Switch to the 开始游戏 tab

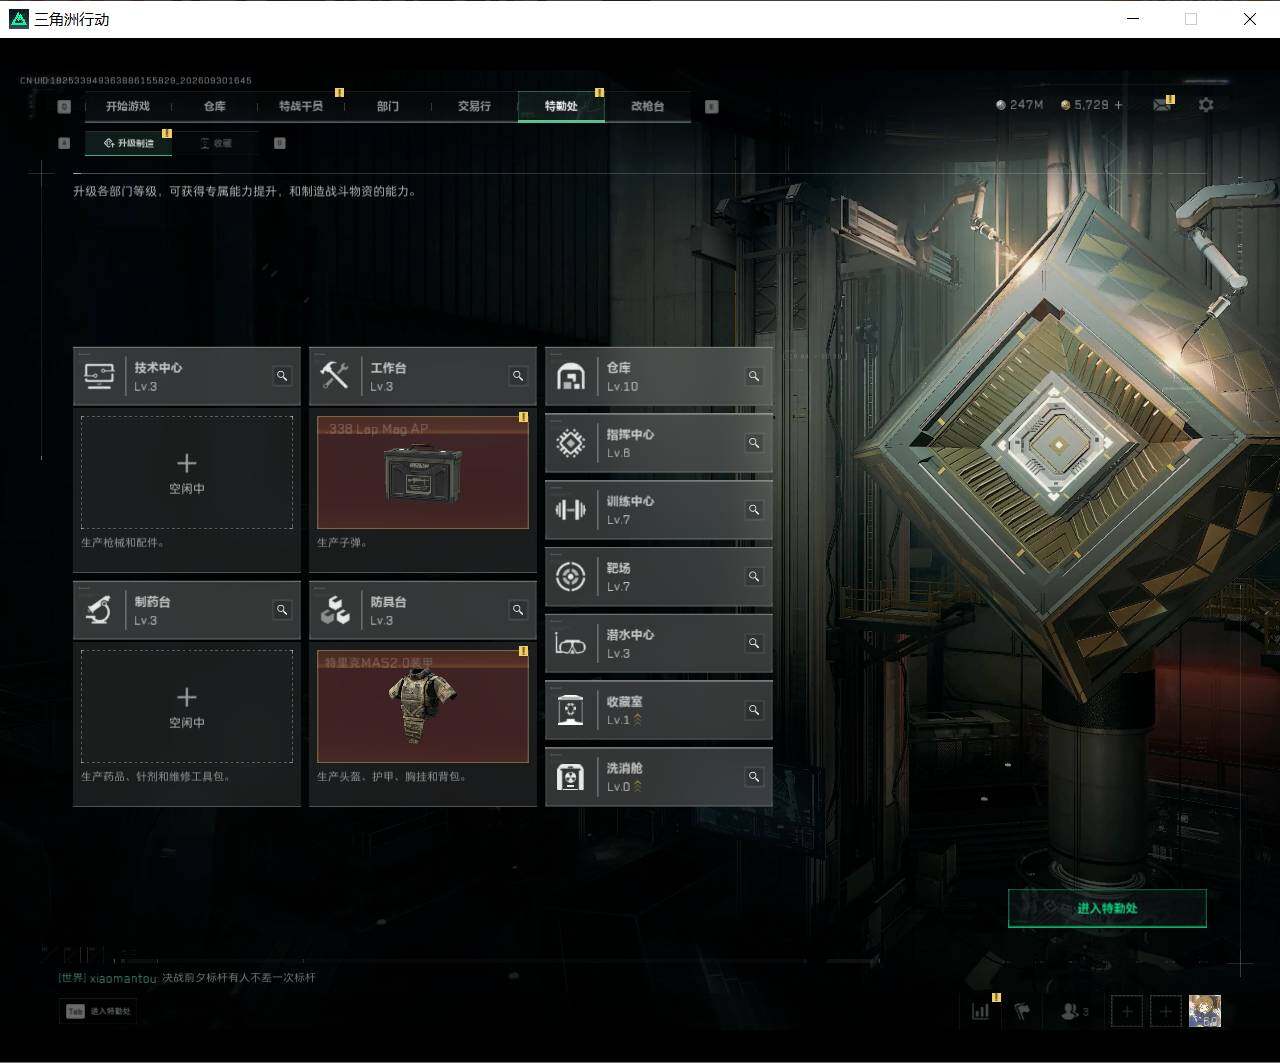(128, 106)
